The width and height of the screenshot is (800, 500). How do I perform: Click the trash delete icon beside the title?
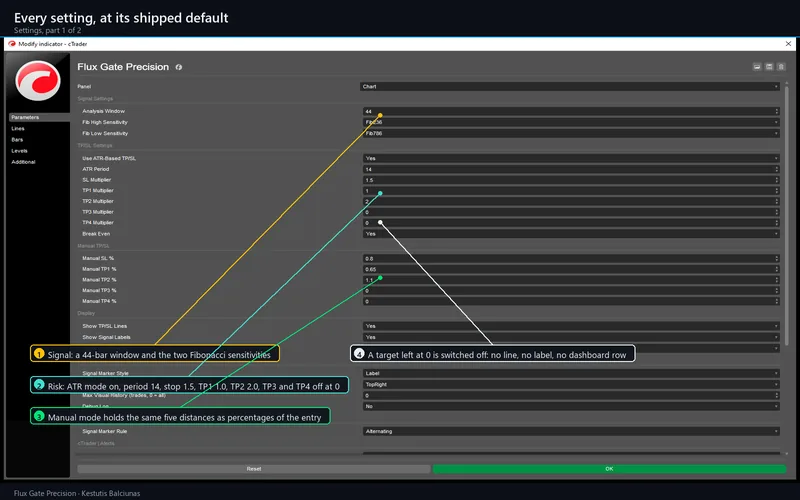(x=781, y=67)
